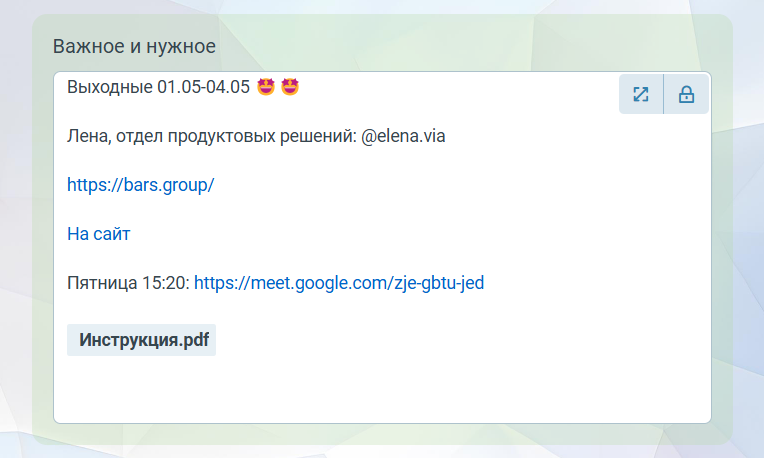Image resolution: width=764 pixels, height=458 pixels.
Task: Click the name "Лена" in the note
Action: coord(86,136)
